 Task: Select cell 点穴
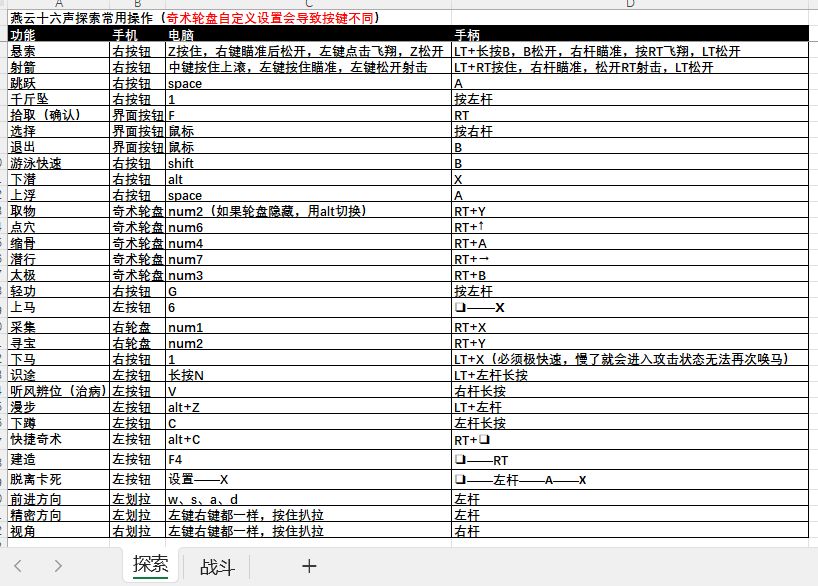click(58, 227)
